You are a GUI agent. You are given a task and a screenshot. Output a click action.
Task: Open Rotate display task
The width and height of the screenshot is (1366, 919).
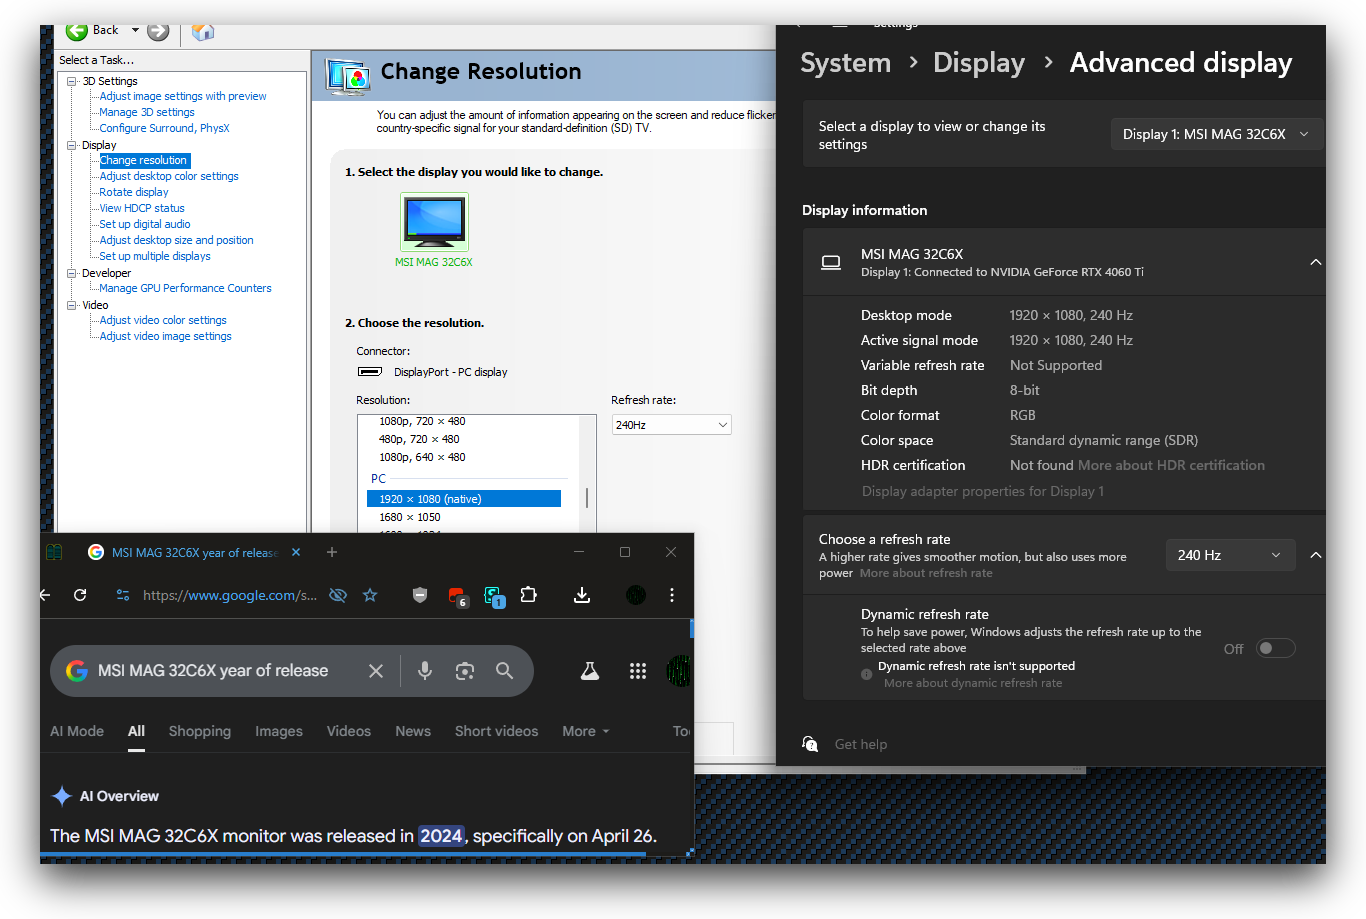[134, 192]
